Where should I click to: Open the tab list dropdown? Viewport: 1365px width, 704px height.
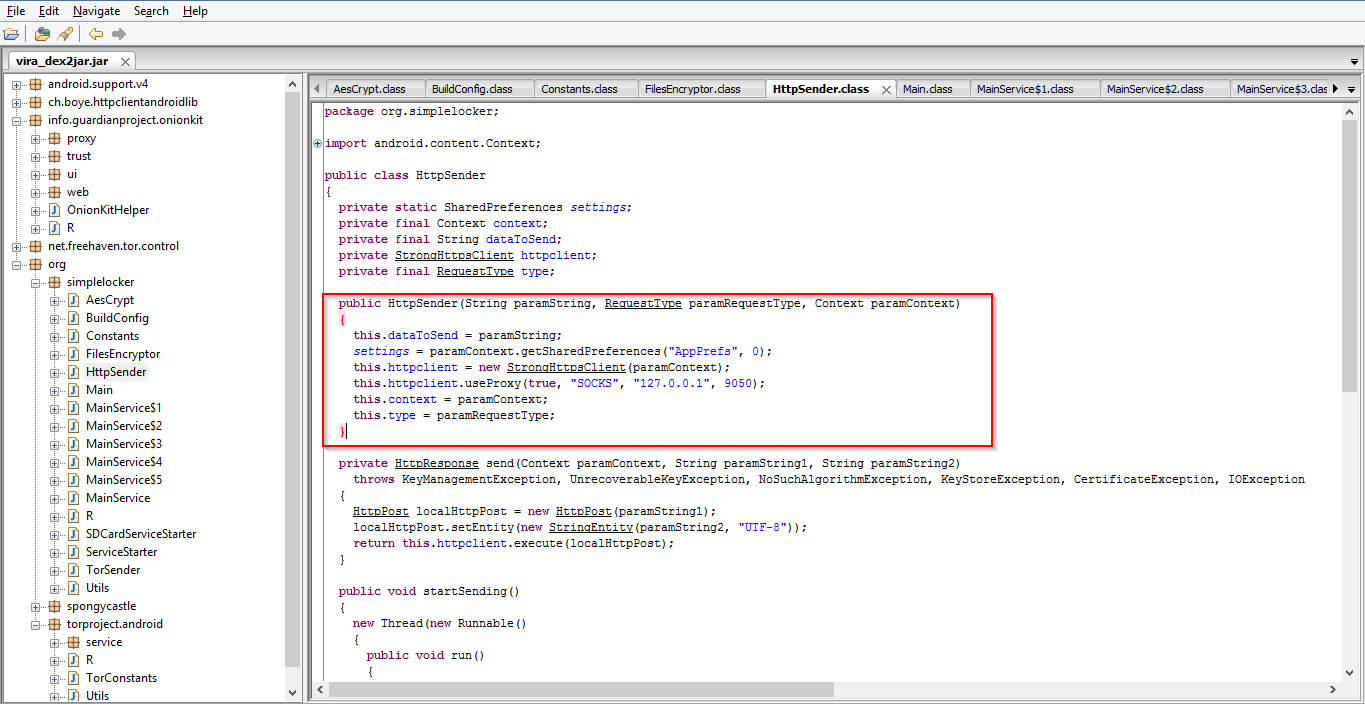(1351, 89)
